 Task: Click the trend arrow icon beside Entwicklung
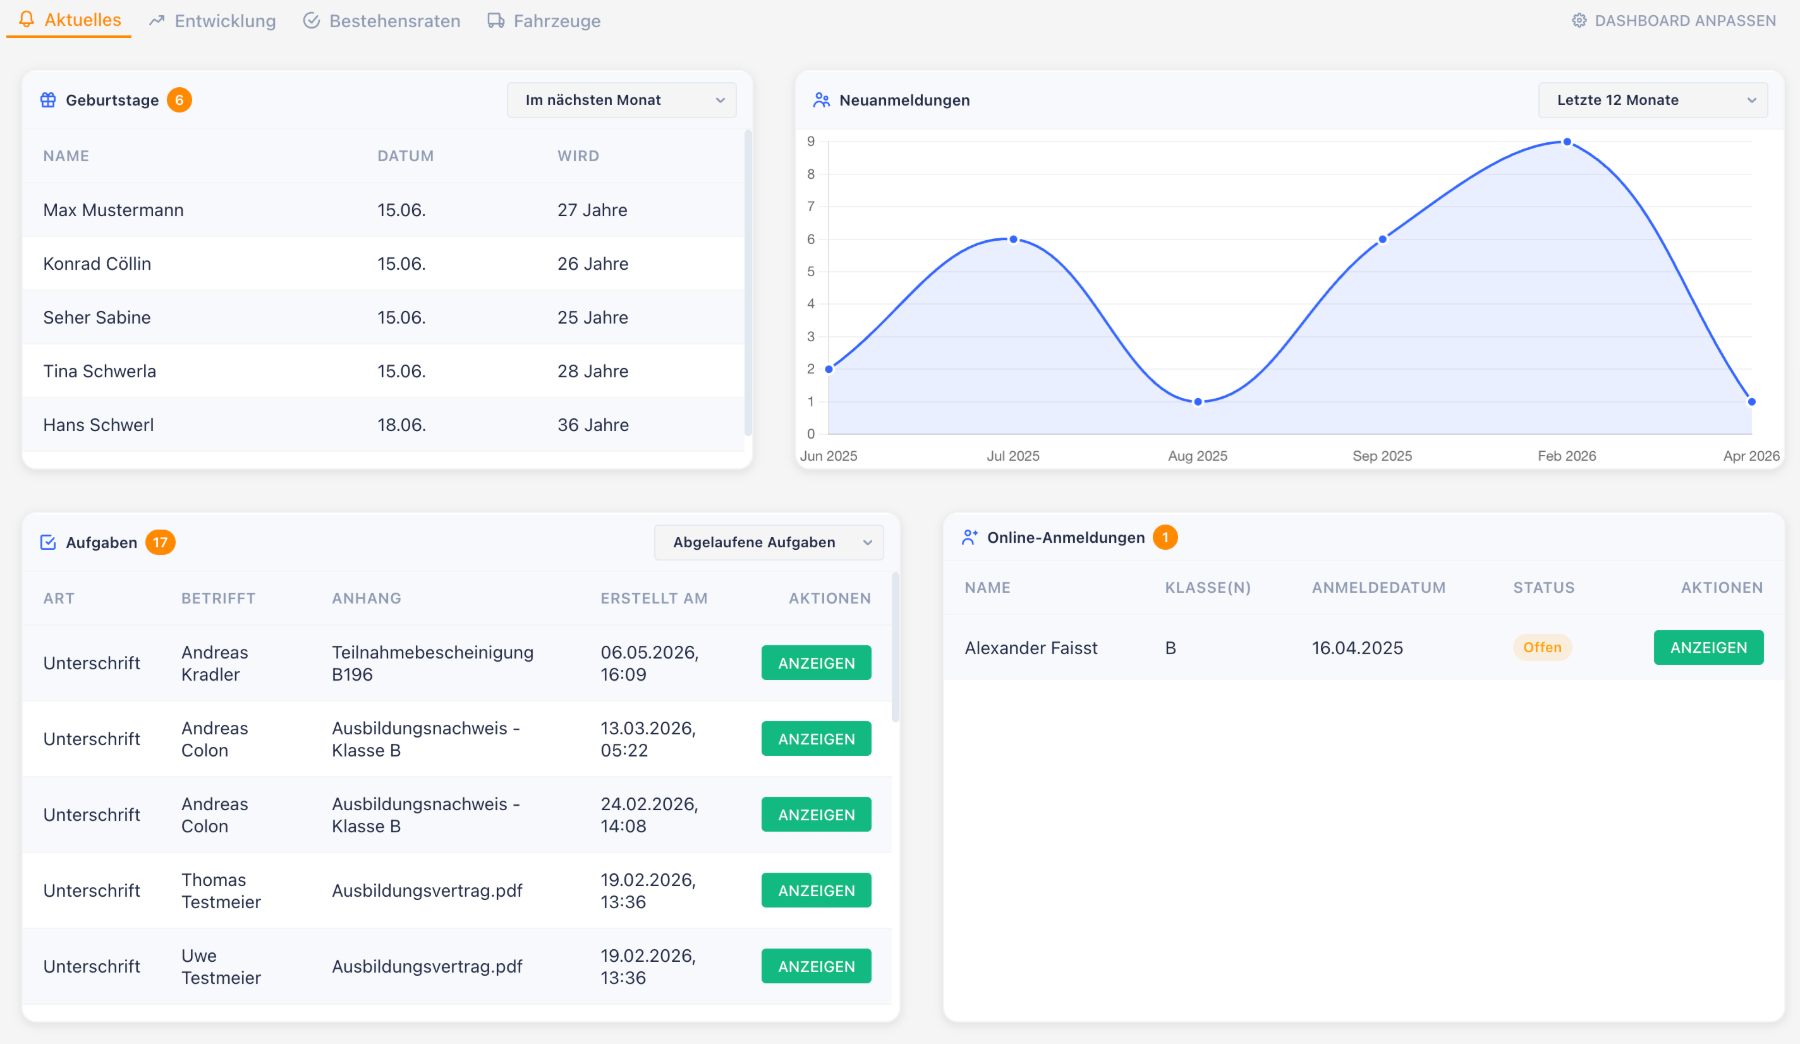tap(157, 21)
